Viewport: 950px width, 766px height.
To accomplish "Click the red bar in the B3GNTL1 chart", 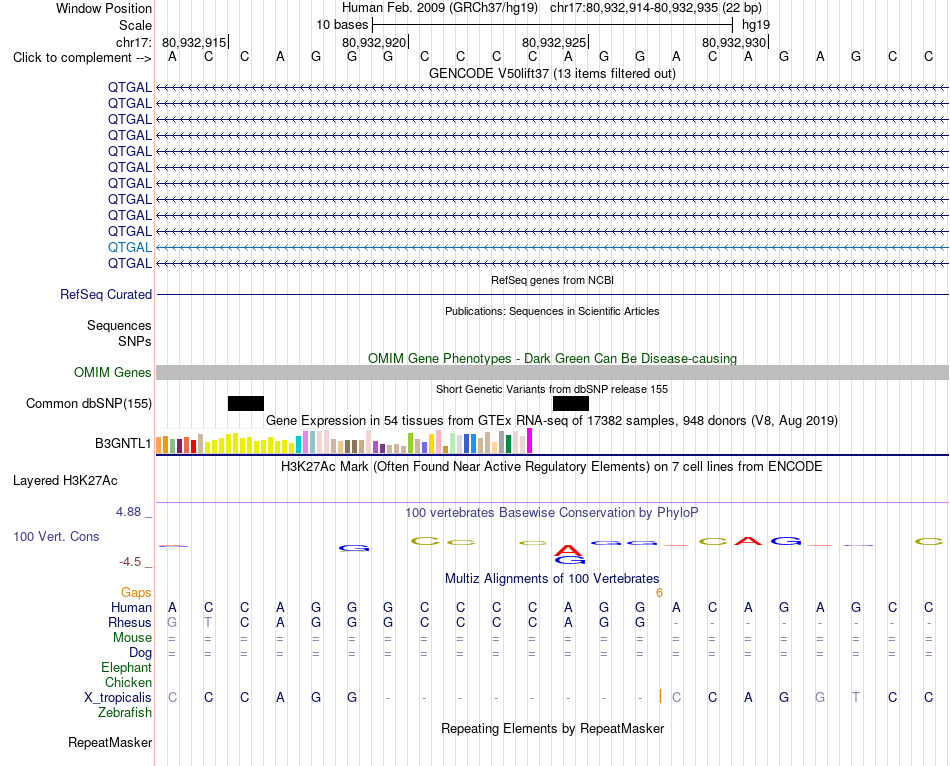I will click(x=193, y=447).
